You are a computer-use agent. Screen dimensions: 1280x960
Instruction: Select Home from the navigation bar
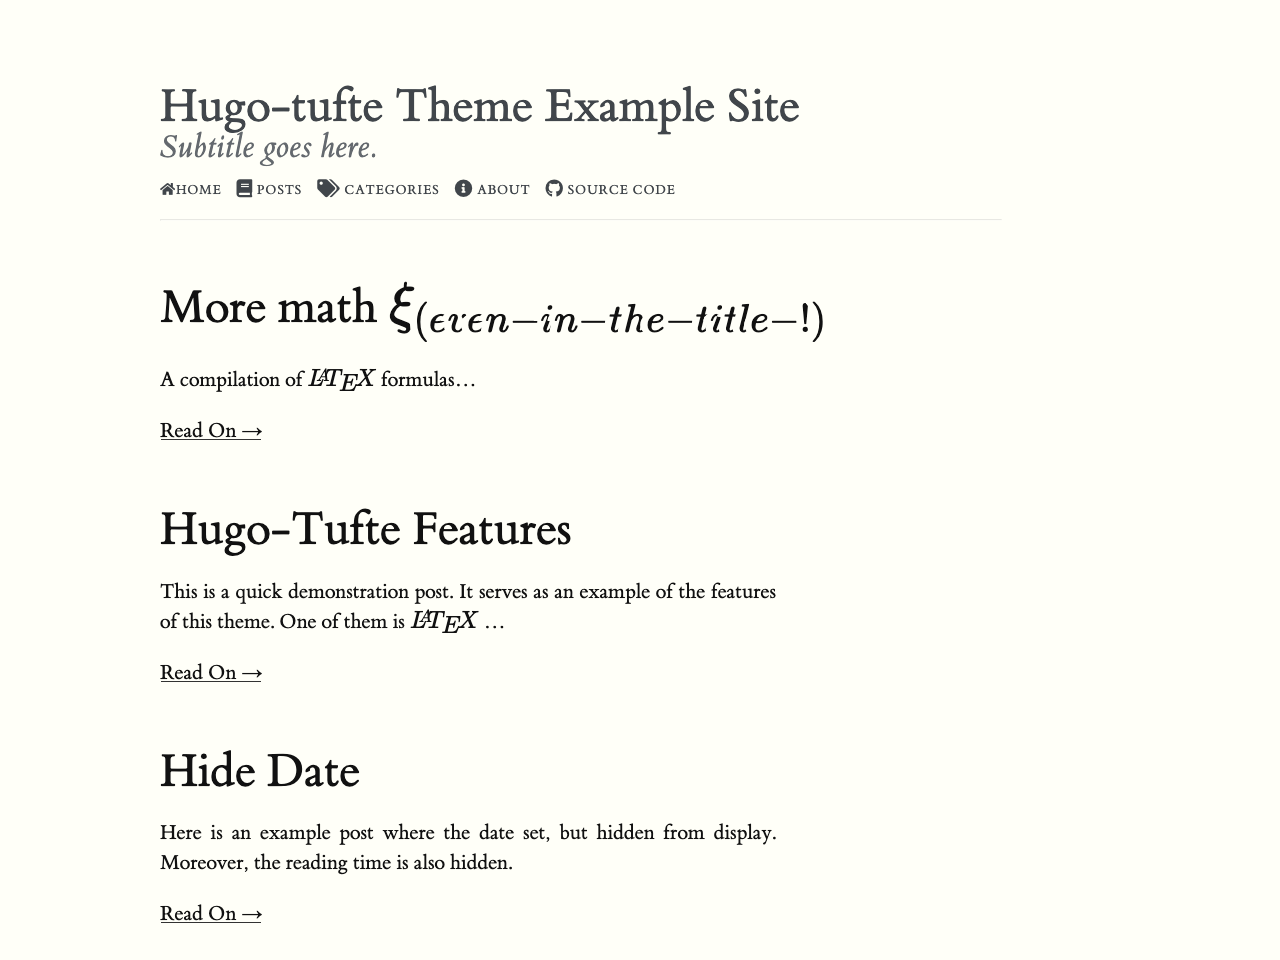(198, 189)
